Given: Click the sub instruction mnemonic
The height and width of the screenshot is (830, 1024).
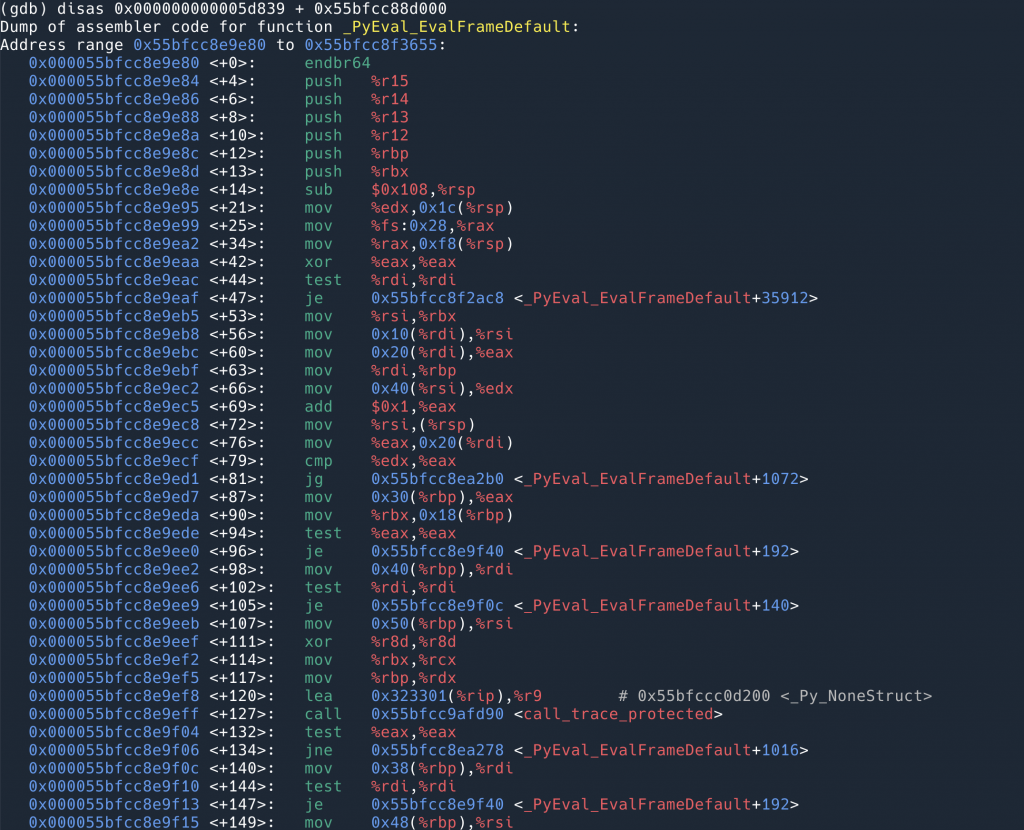Looking at the screenshot, I should (318, 189).
